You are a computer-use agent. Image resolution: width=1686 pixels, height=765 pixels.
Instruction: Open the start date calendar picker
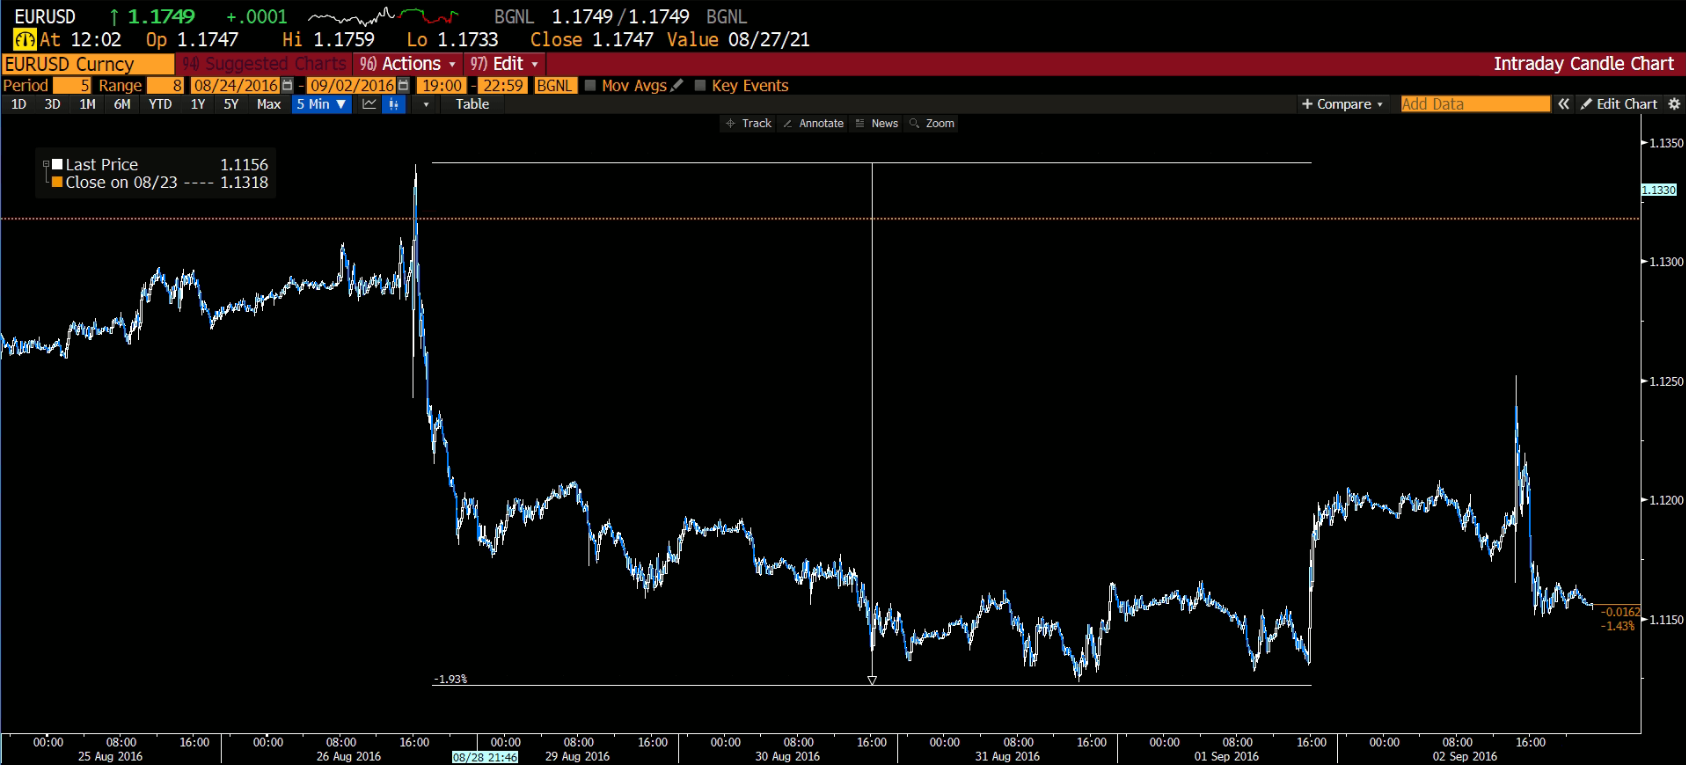coord(288,86)
